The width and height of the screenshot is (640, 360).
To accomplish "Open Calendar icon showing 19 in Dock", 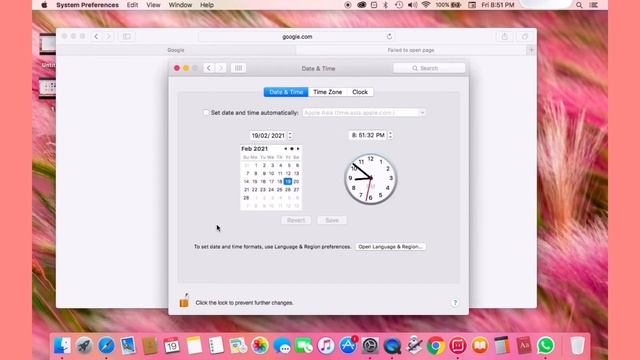I will pos(172,346).
